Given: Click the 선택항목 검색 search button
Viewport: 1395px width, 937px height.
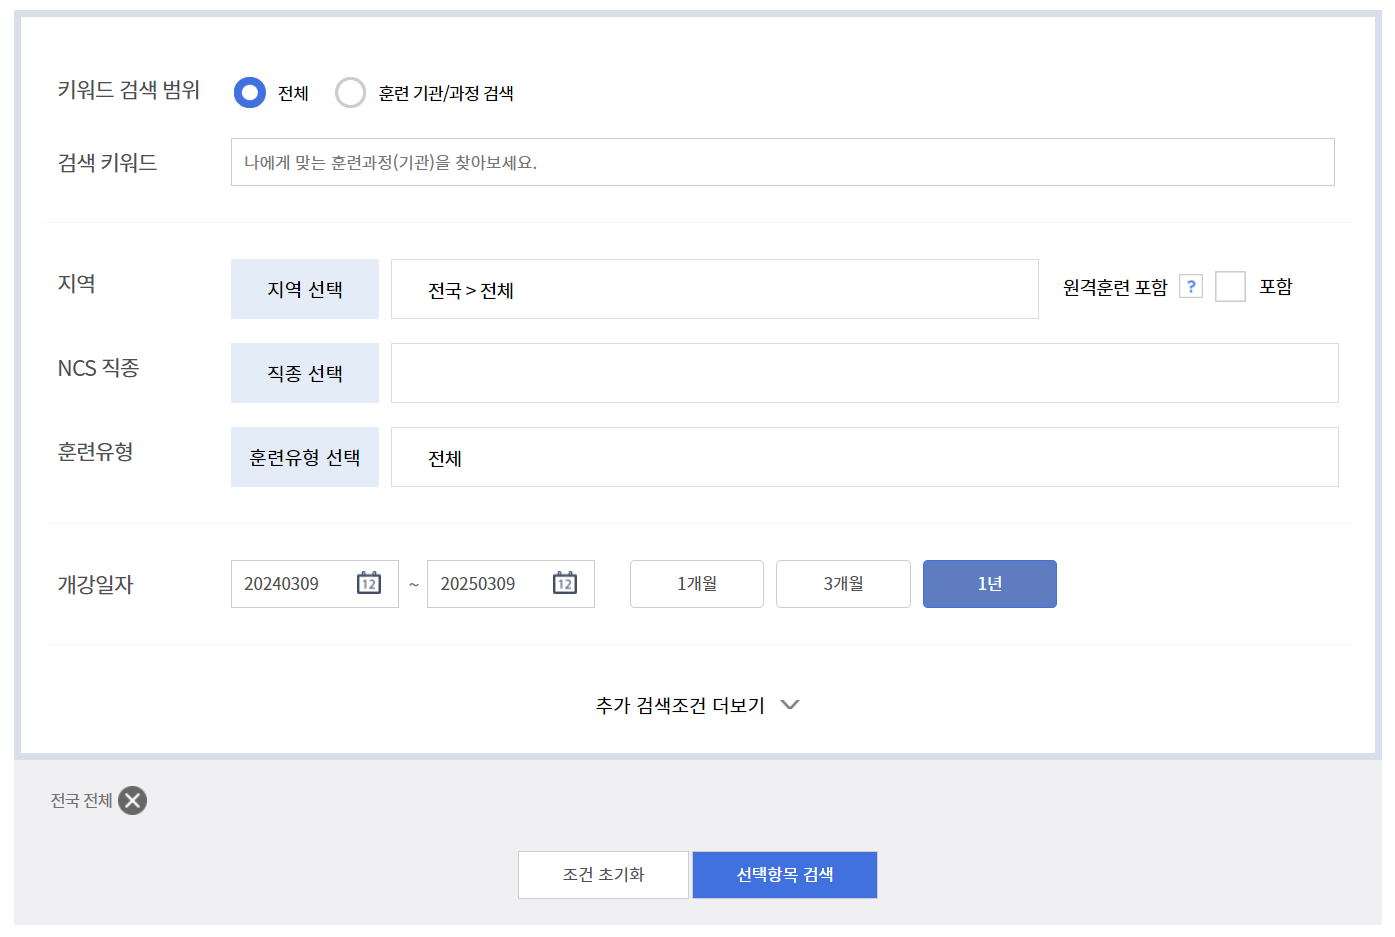Looking at the screenshot, I should click(785, 875).
